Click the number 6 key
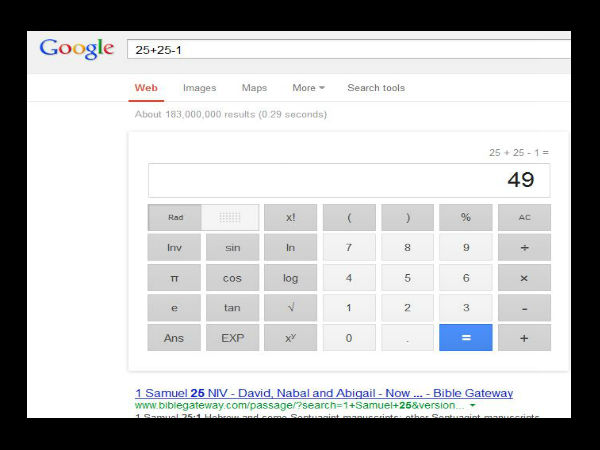600x450 pixels. 466,278
